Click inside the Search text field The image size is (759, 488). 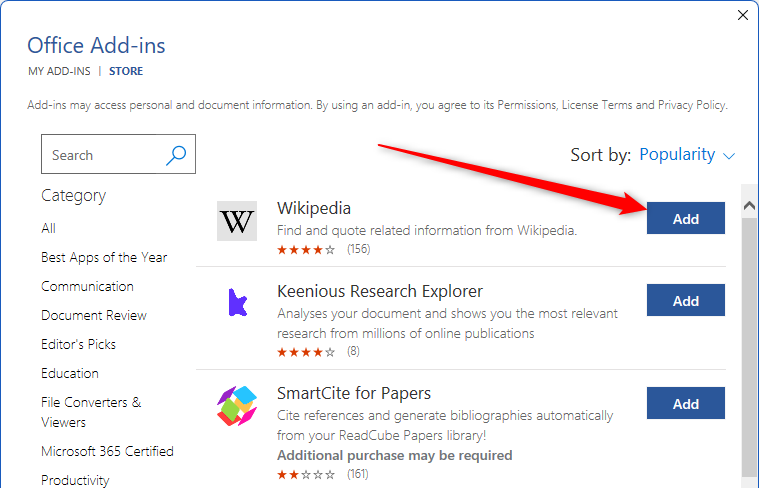[x=104, y=154]
